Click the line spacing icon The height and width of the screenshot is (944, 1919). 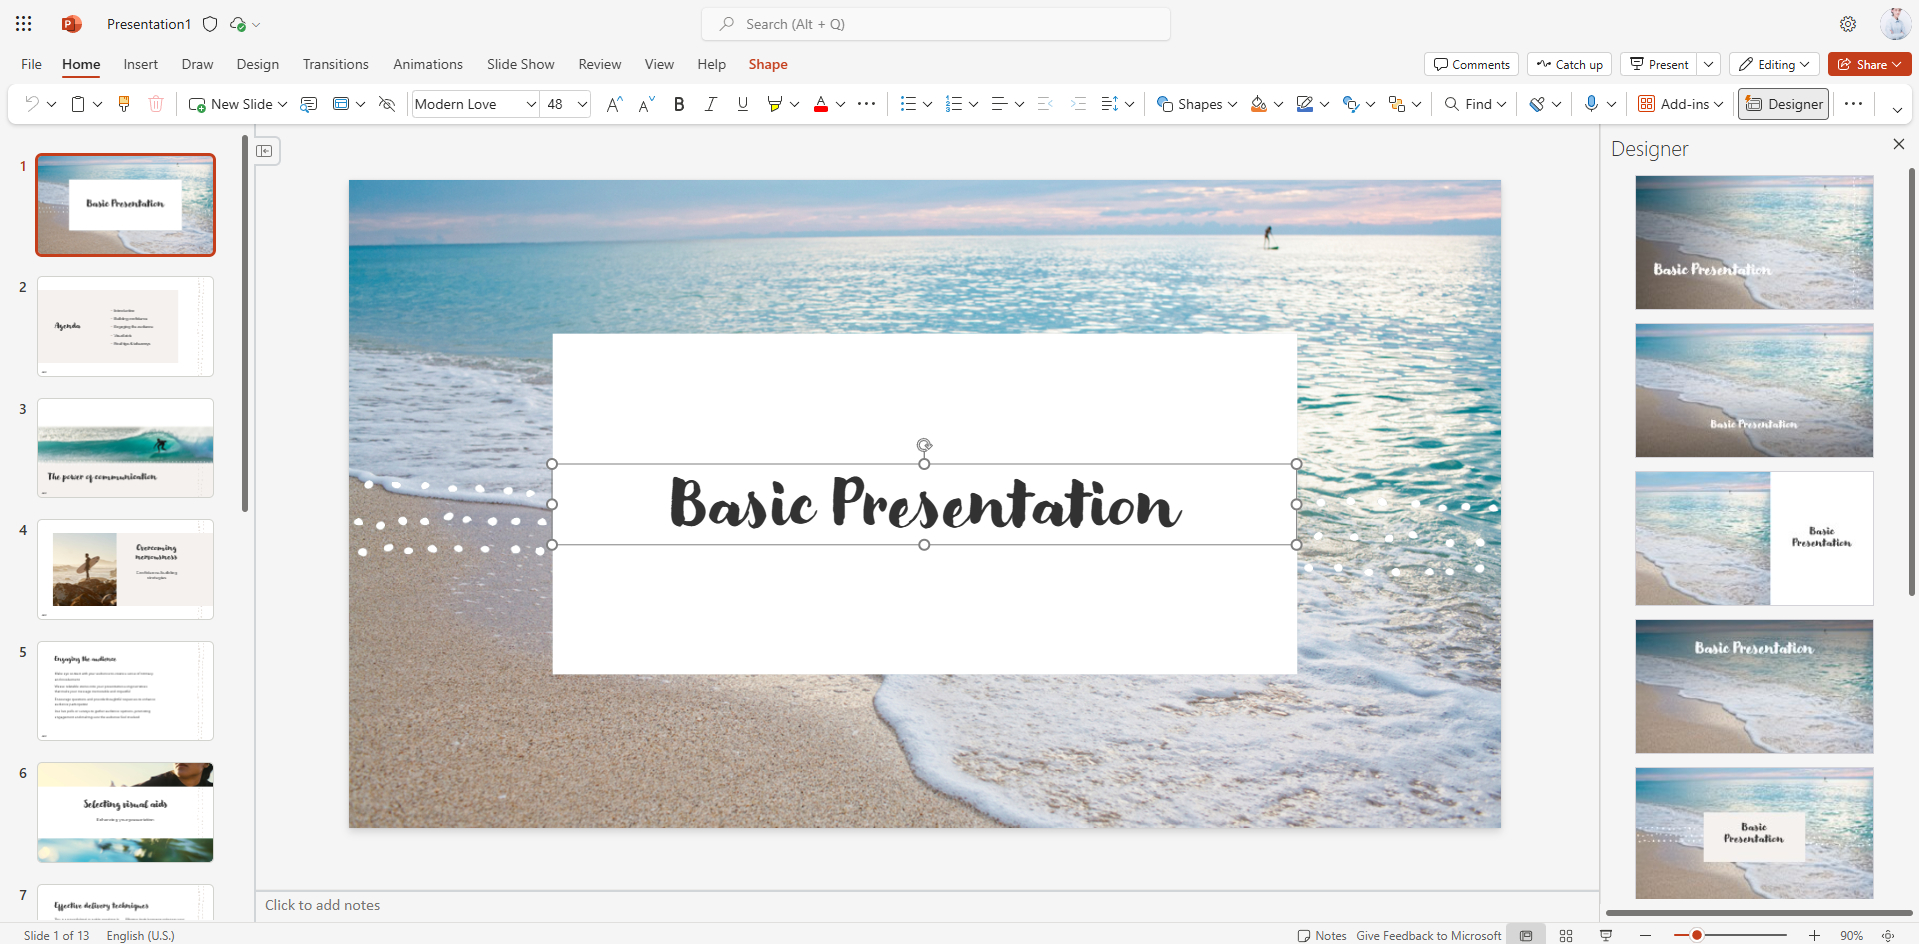point(1109,104)
